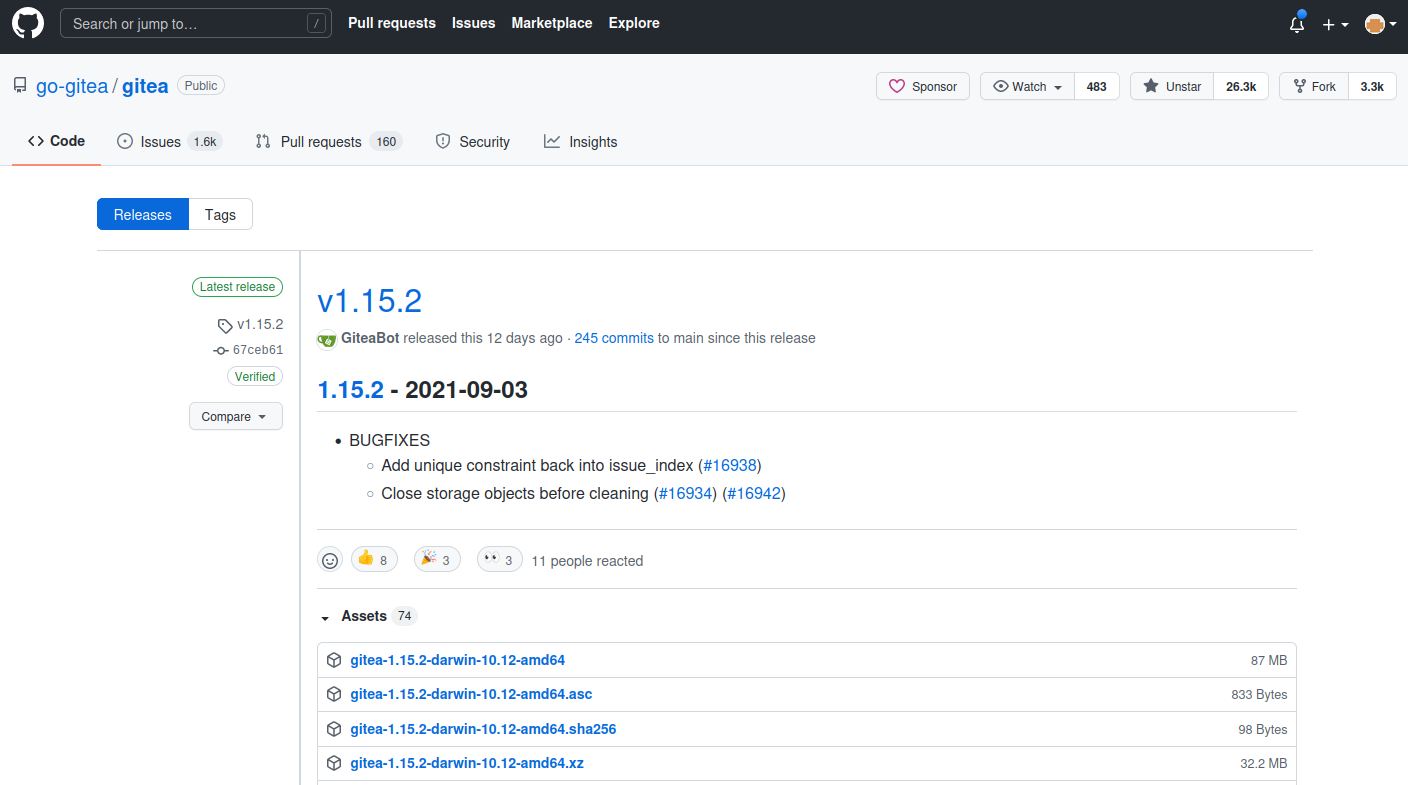Toggle the hooray reaction
This screenshot has width=1408, height=785.
(x=436, y=559)
